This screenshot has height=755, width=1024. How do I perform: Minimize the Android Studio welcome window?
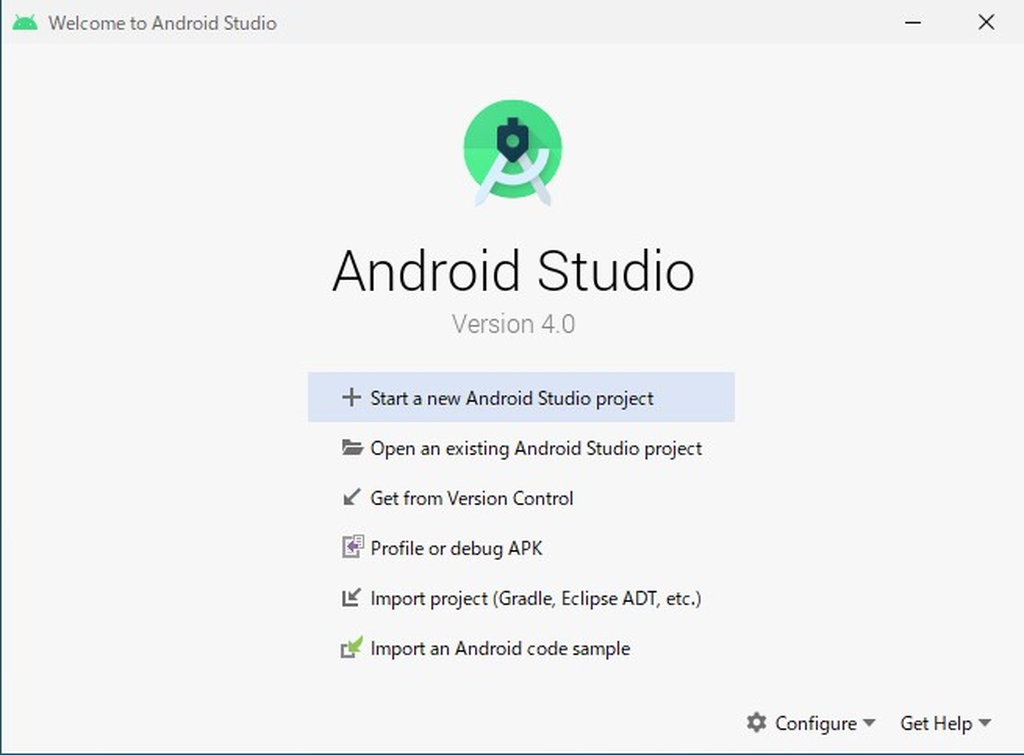tap(912, 21)
